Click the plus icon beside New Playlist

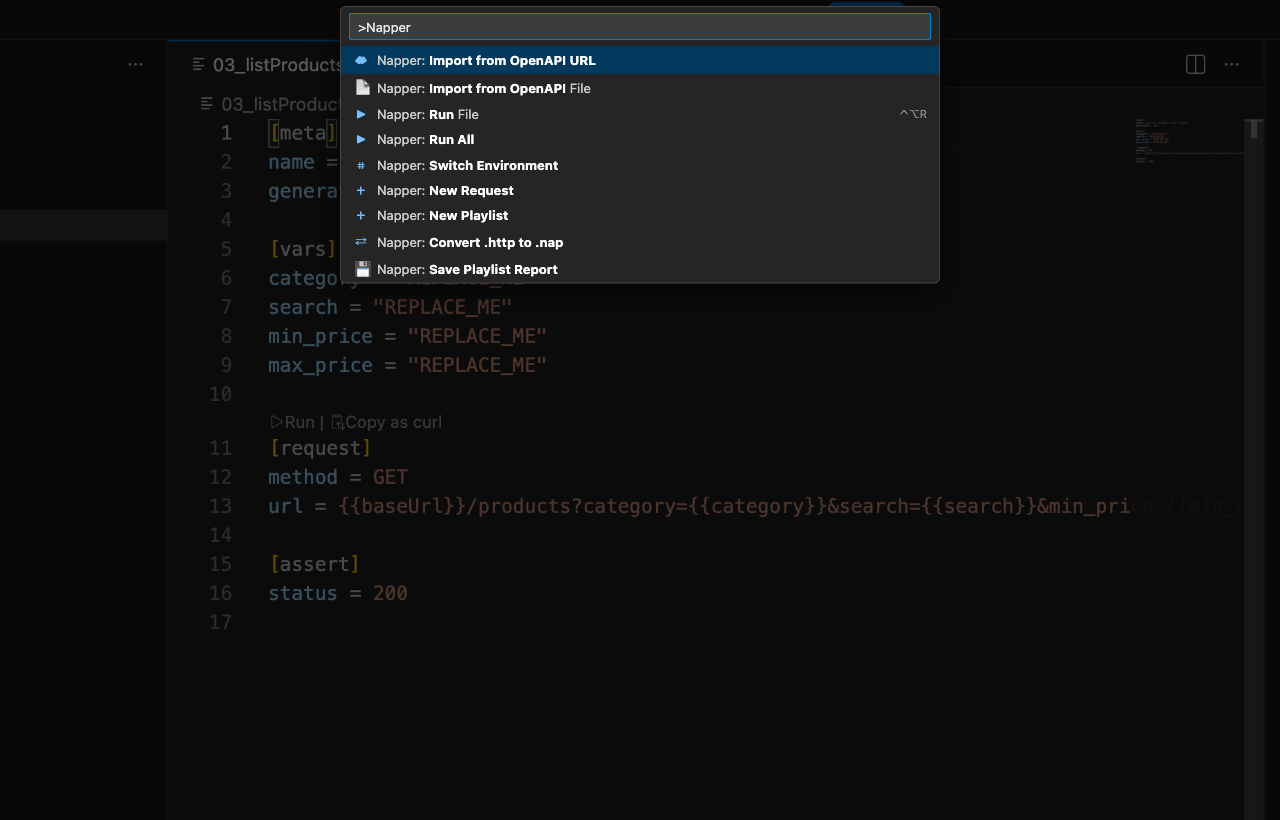361,215
